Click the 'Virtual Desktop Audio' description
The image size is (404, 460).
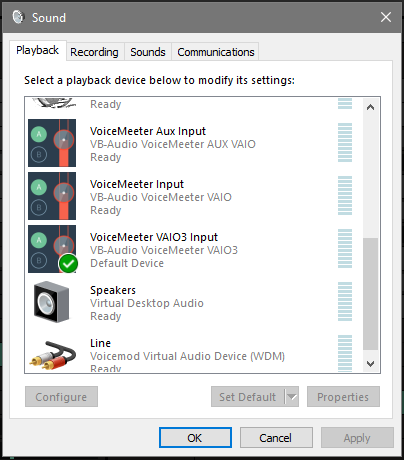coord(147,303)
